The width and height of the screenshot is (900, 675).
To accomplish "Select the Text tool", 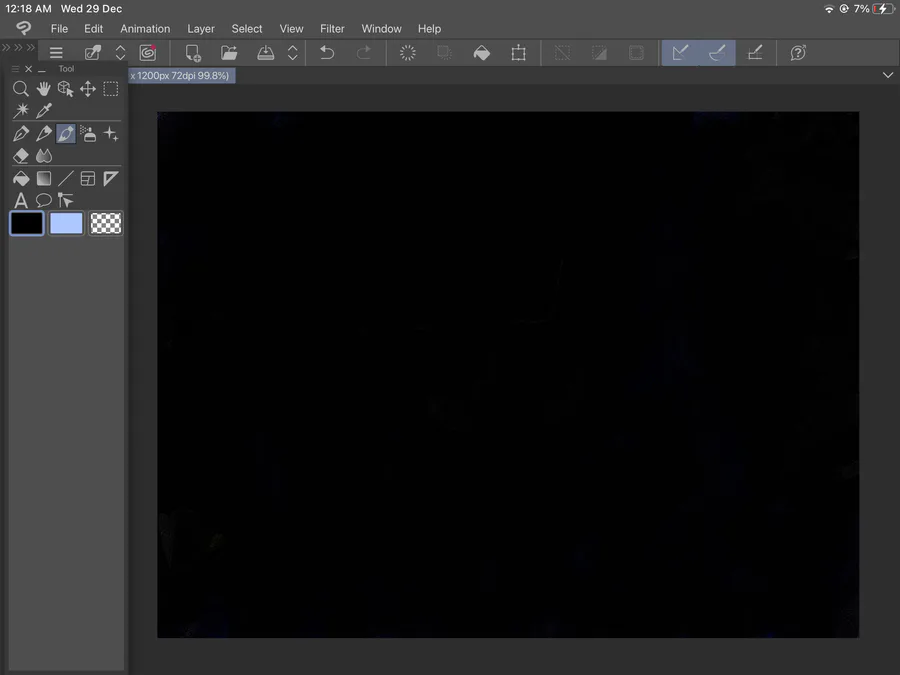I will point(21,200).
